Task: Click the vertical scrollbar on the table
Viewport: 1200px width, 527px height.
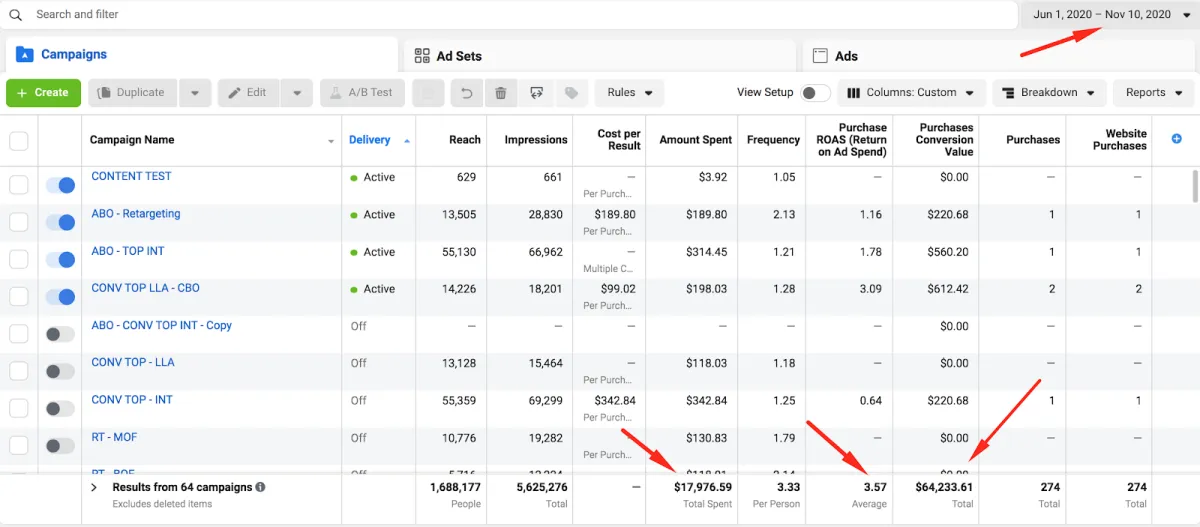Action: pos(1193,186)
